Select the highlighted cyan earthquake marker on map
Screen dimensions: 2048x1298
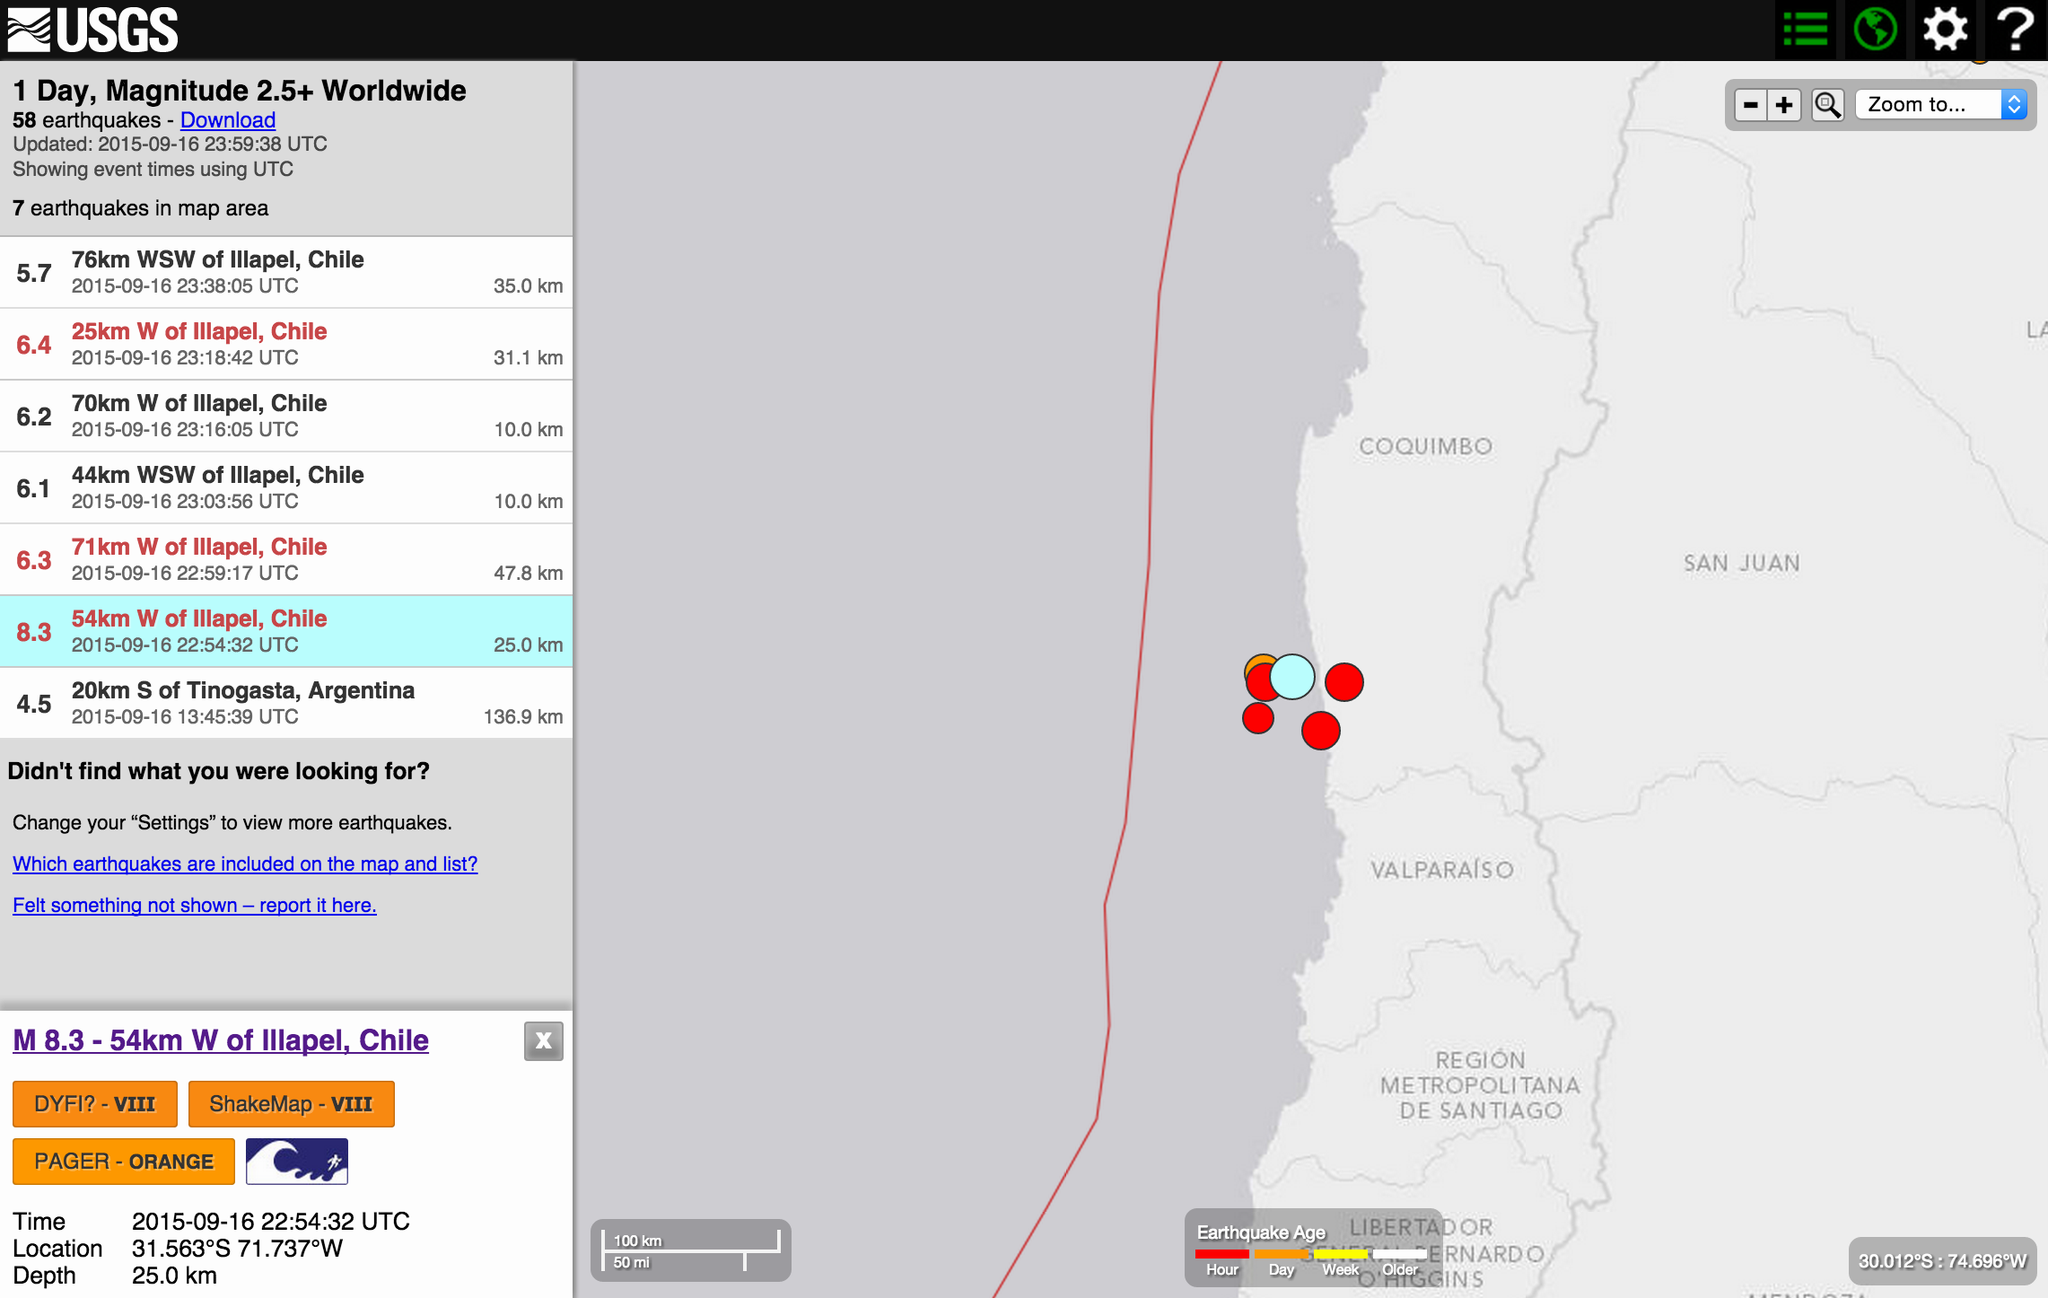[x=1292, y=677]
